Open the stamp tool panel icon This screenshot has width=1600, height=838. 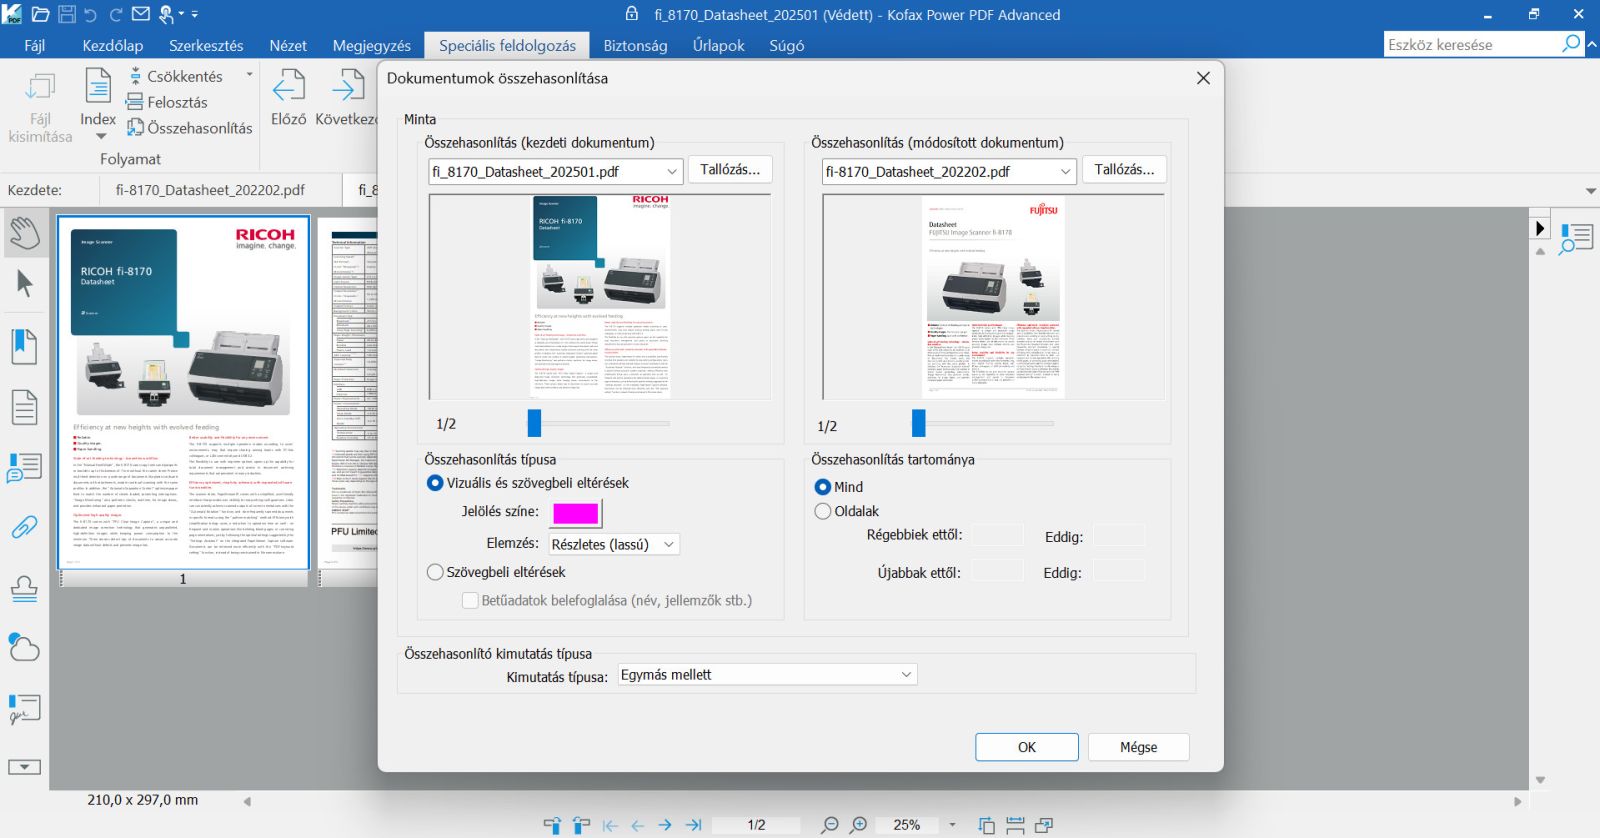pyautogui.click(x=24, y=589)
